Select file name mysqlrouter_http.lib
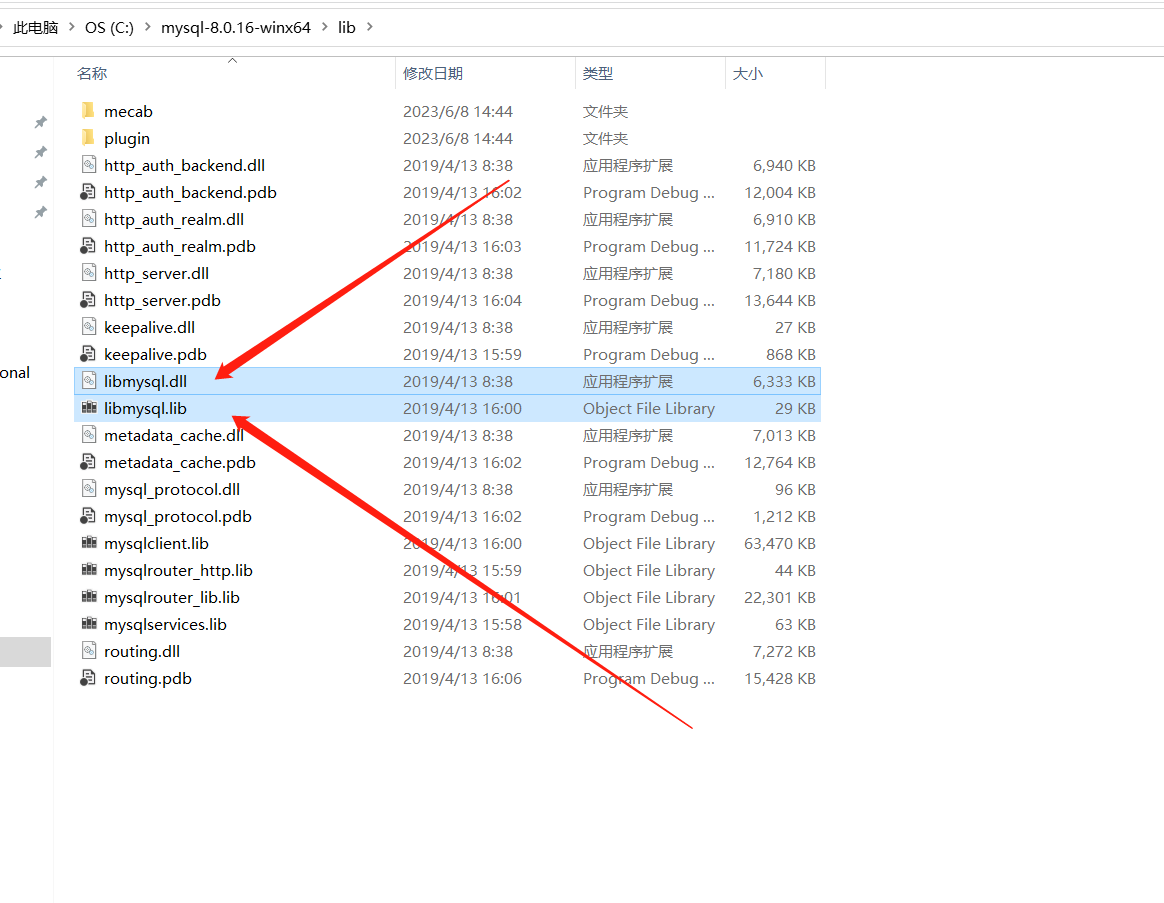The image size is (1164, 903). click(x=178, y=570)
